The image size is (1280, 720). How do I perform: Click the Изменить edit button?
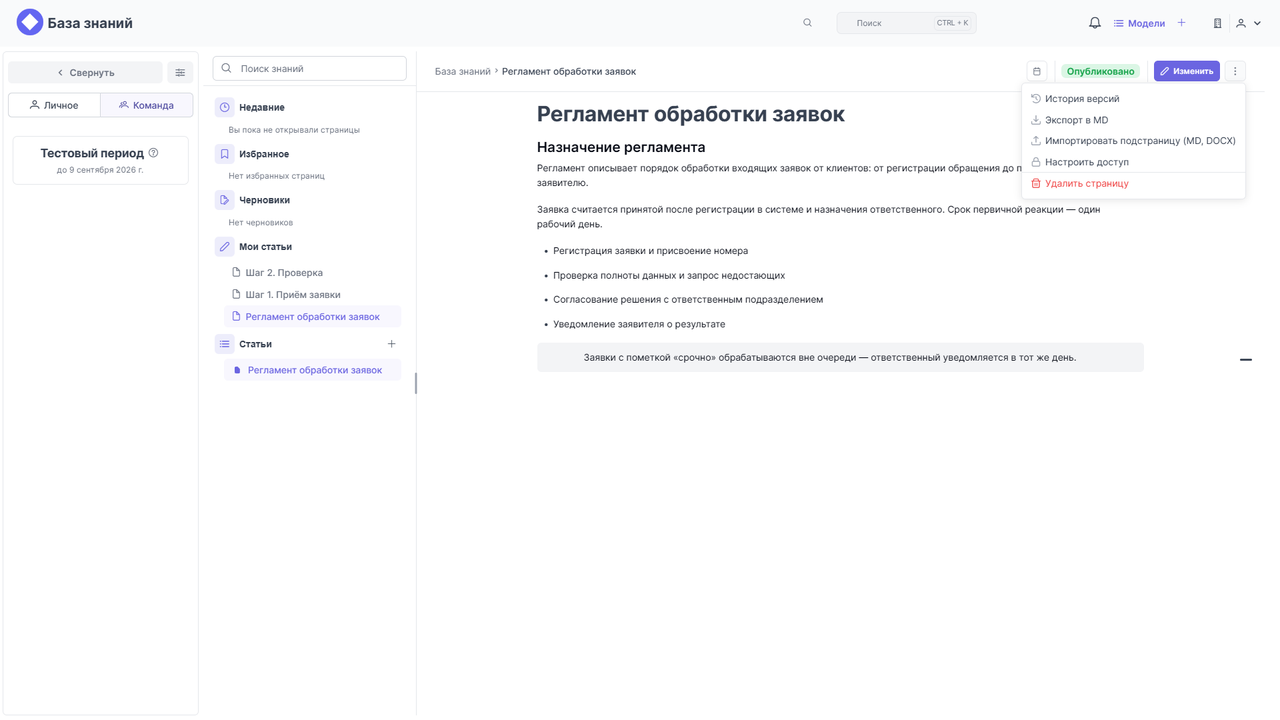[x=1187, y=71]
